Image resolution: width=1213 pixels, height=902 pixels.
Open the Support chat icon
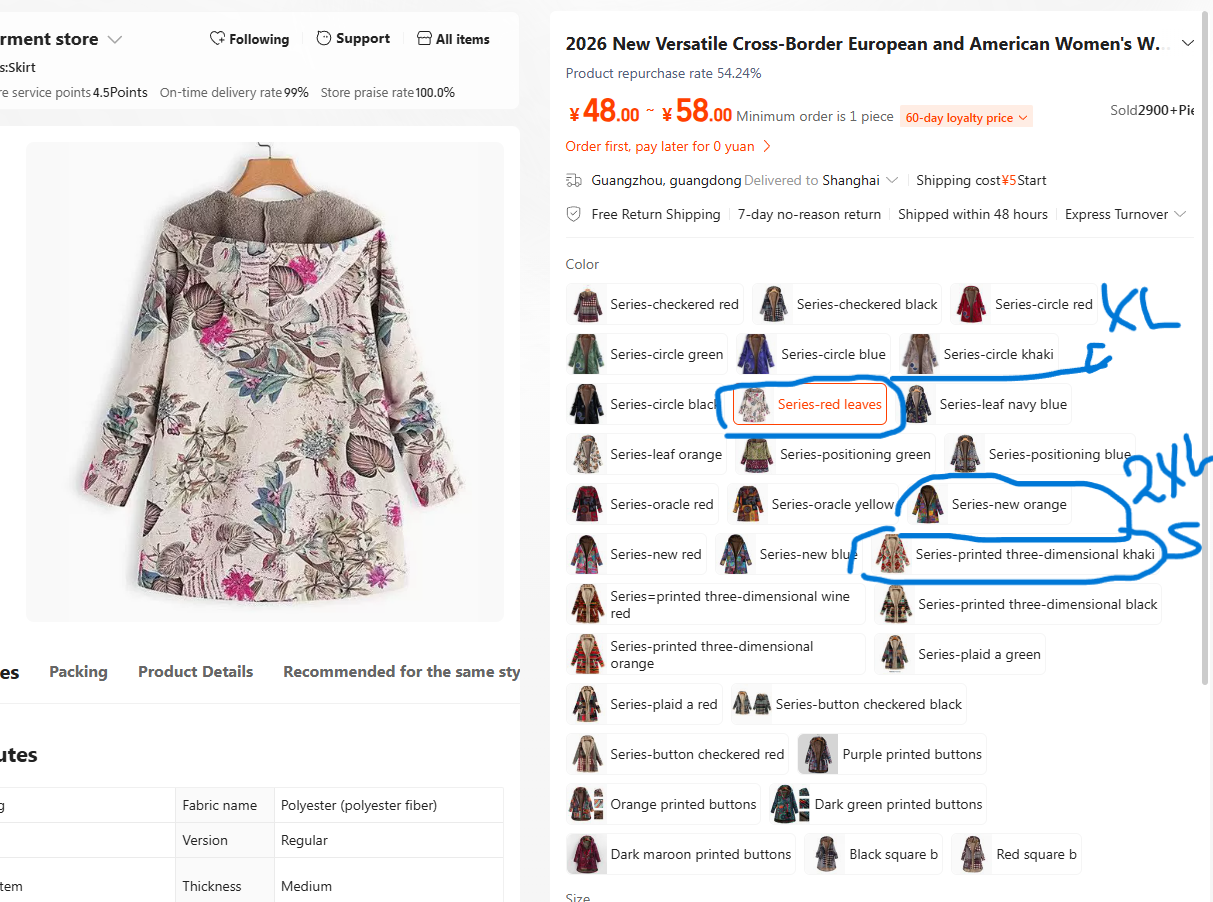click(324, 38)
